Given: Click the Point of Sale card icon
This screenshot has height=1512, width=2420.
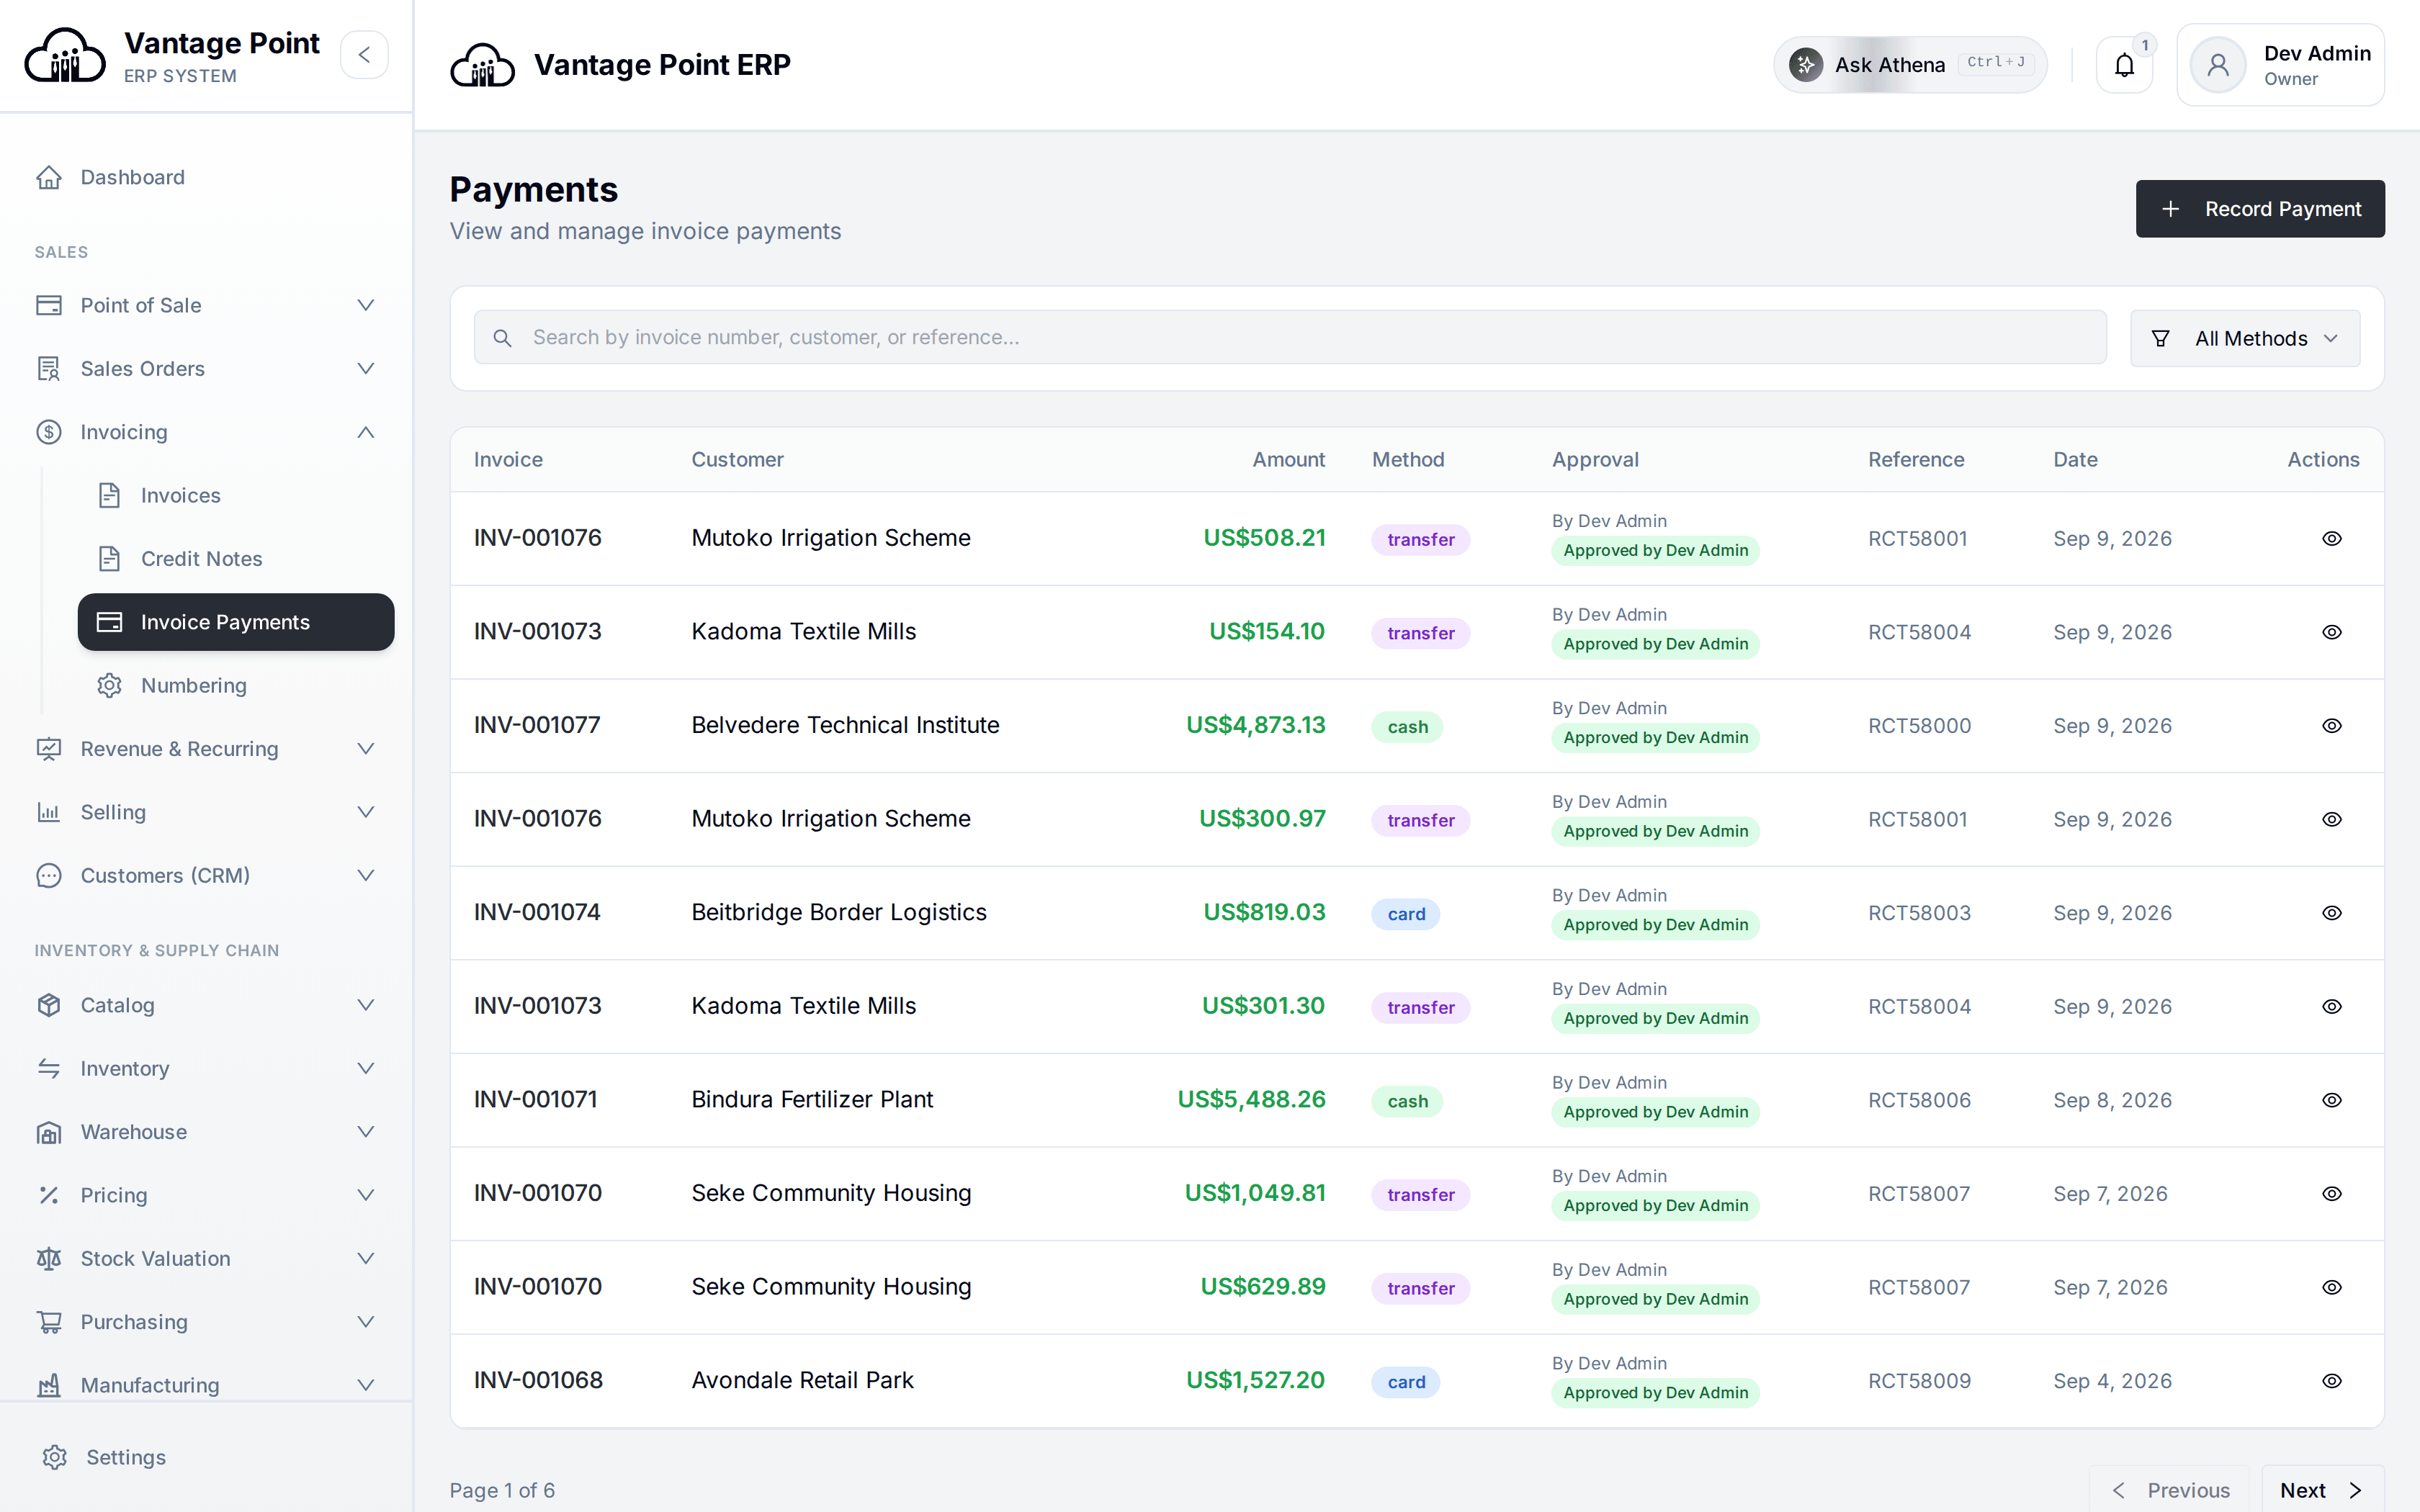Looking at the screenshot, I should click(x=49, y=305).
